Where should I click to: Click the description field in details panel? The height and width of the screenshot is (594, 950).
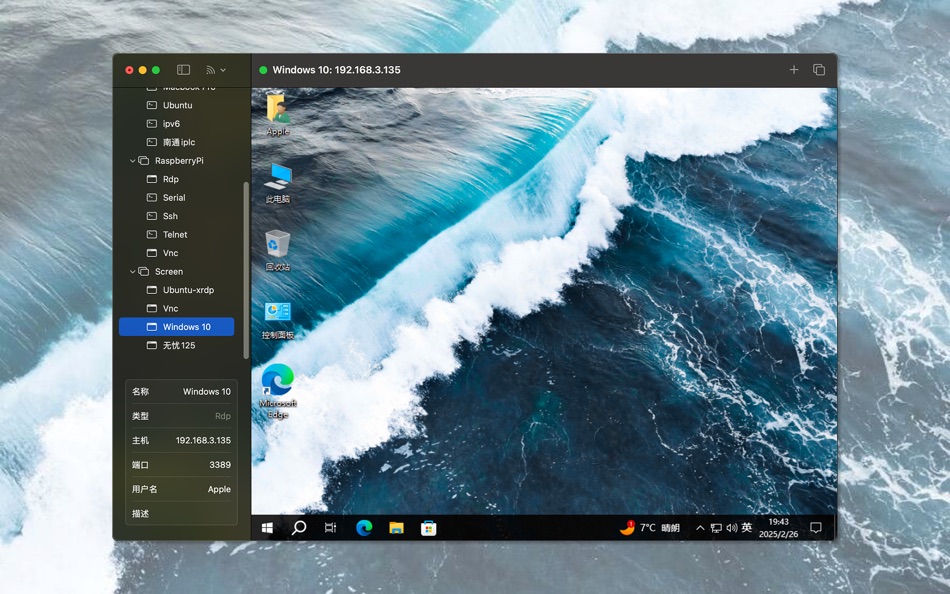[x=181, y=513]
